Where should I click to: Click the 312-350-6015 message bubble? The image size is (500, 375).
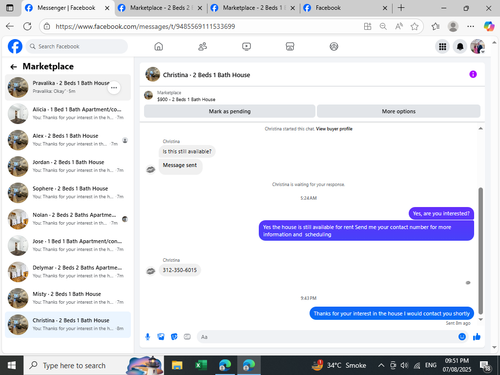coord(180,270)
